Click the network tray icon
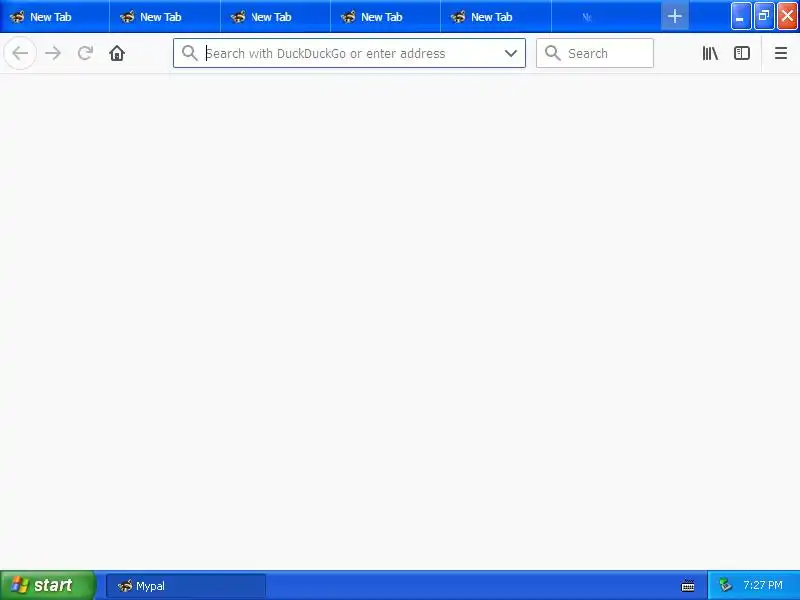 (725, 585)
